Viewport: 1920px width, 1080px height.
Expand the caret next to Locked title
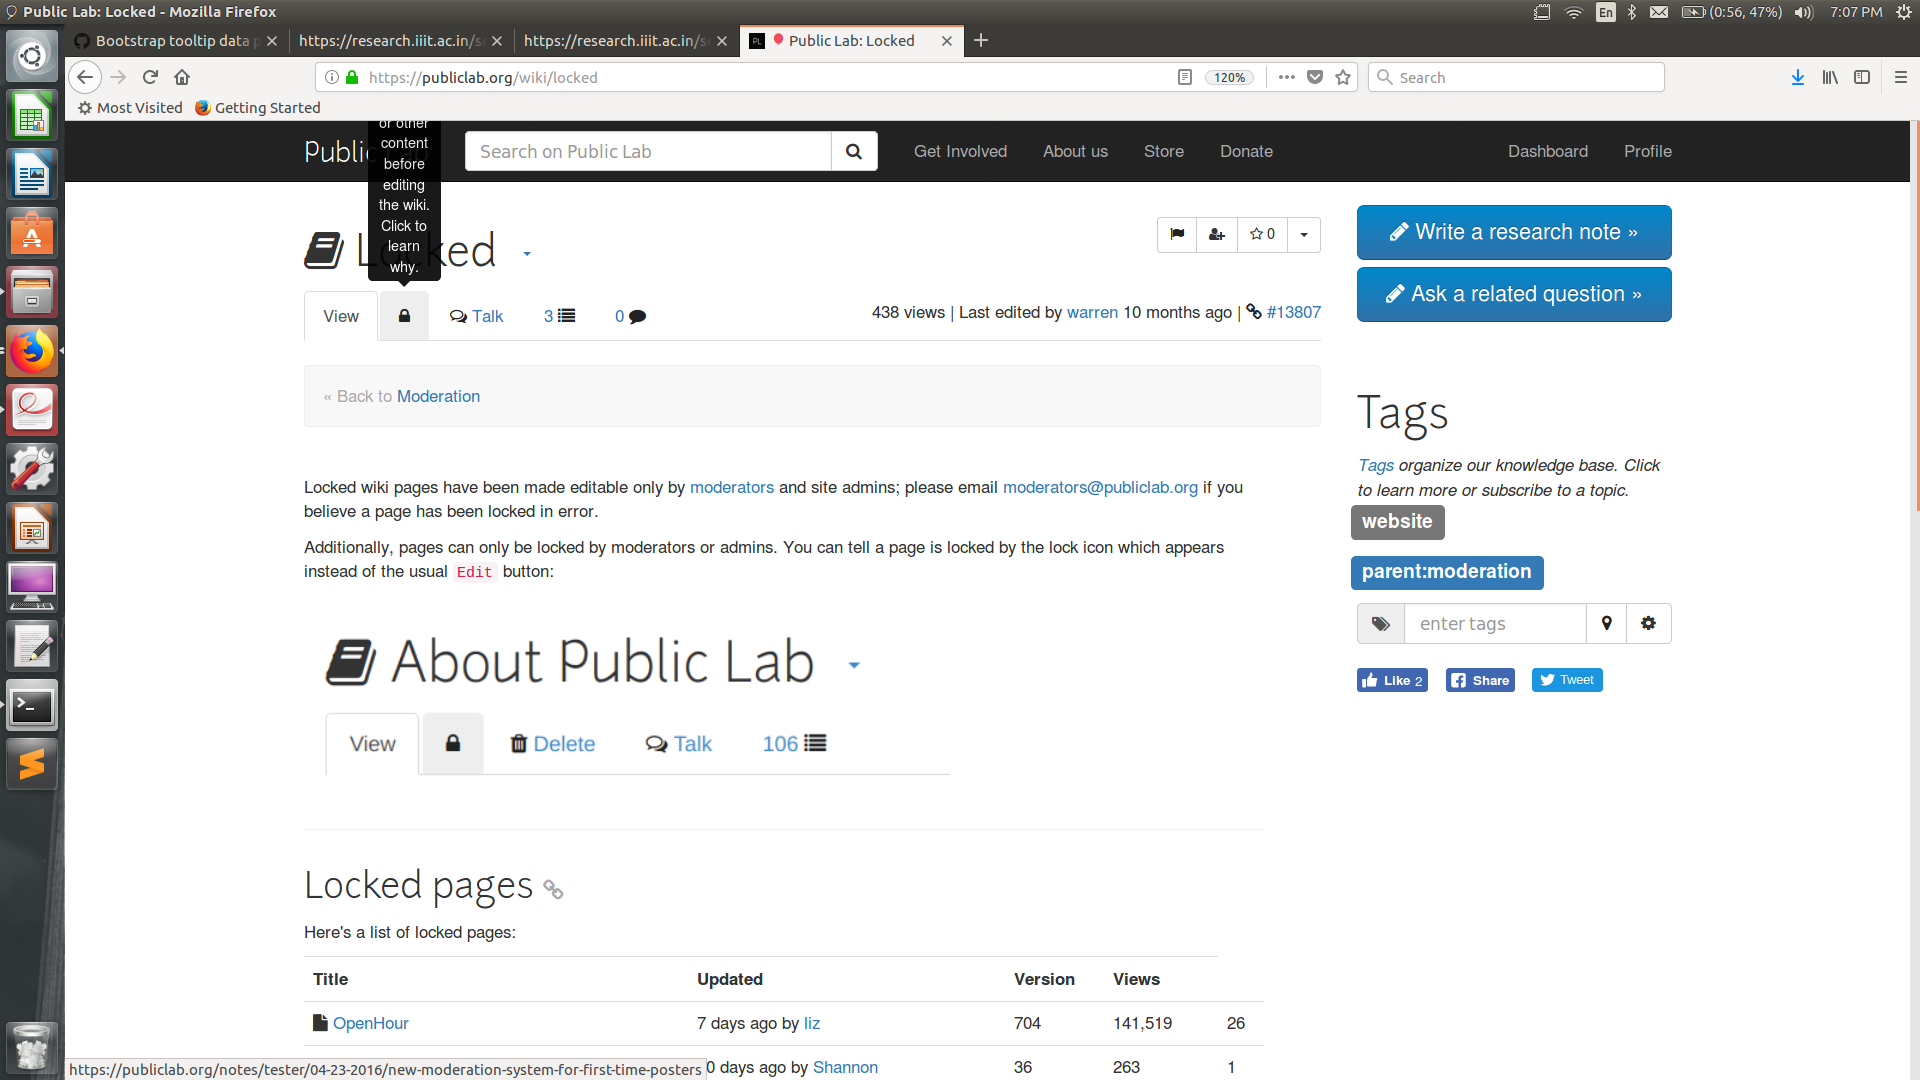point(527,254)
